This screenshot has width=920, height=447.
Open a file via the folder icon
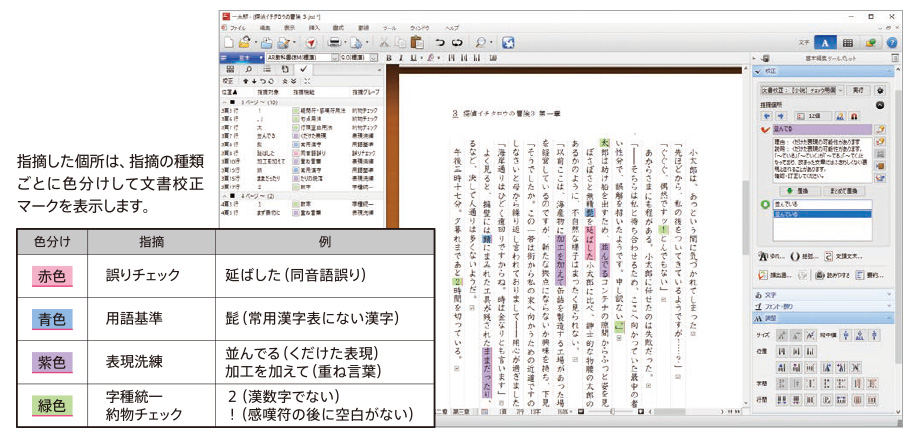(244, 42)
